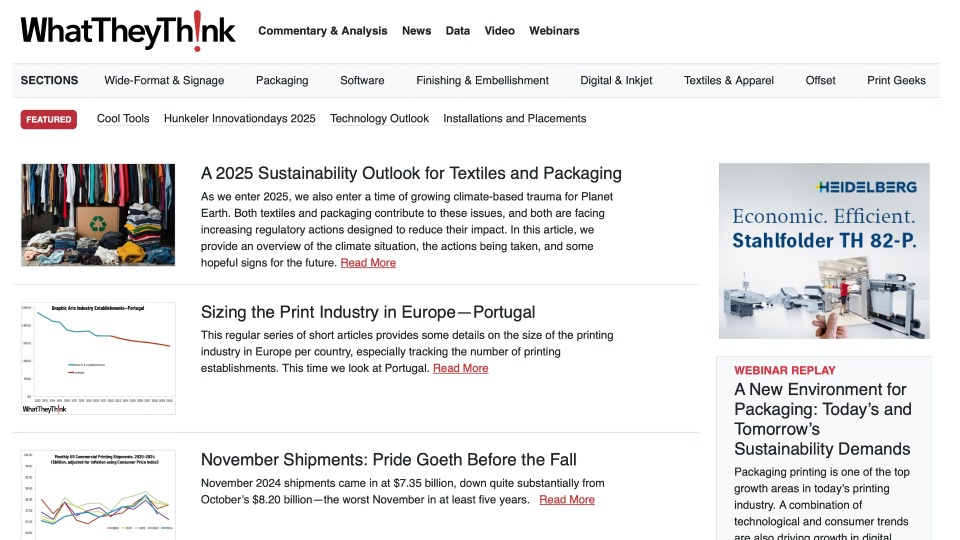Open the Commentary & Analysis menu
This screenshot has width=960, height=540.
pyautogui.click(x=322, y=31)
